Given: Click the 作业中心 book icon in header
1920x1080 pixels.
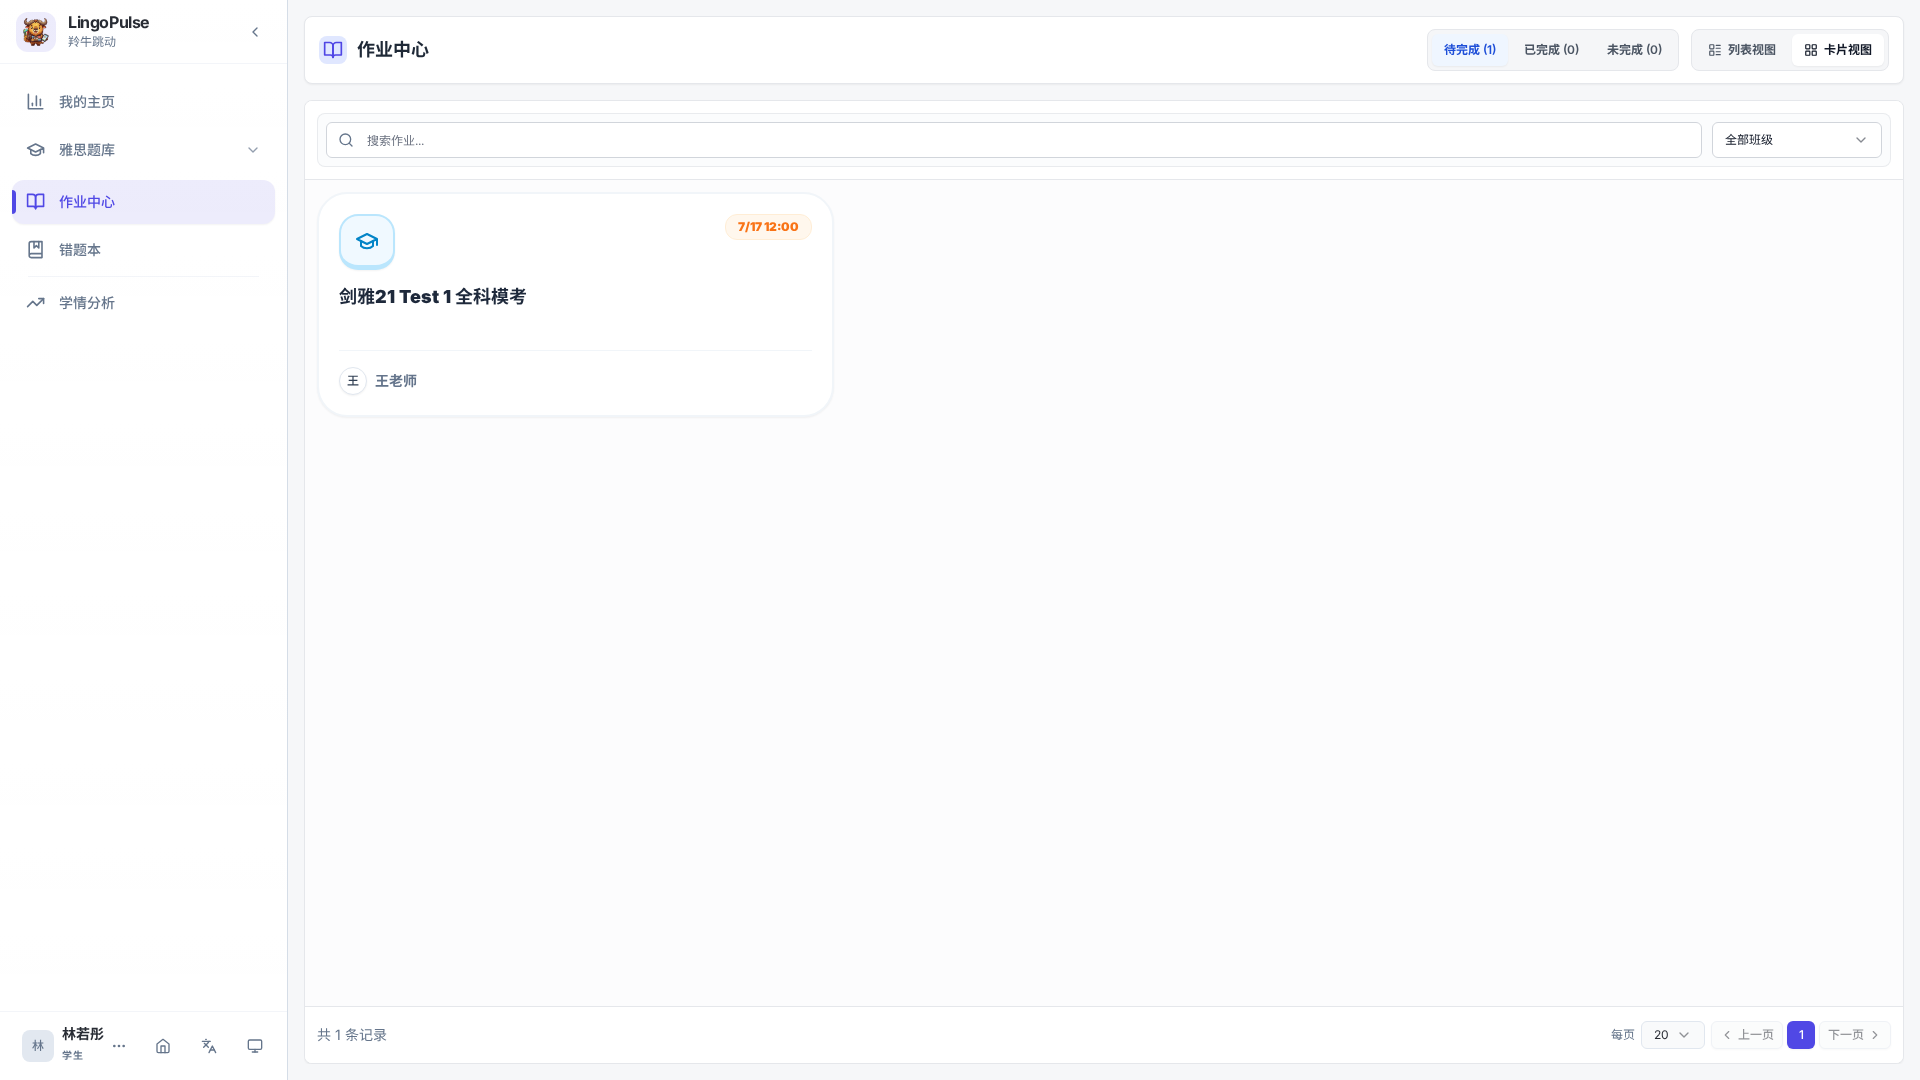Looking at the screenshot, I should tap(333, 50).
